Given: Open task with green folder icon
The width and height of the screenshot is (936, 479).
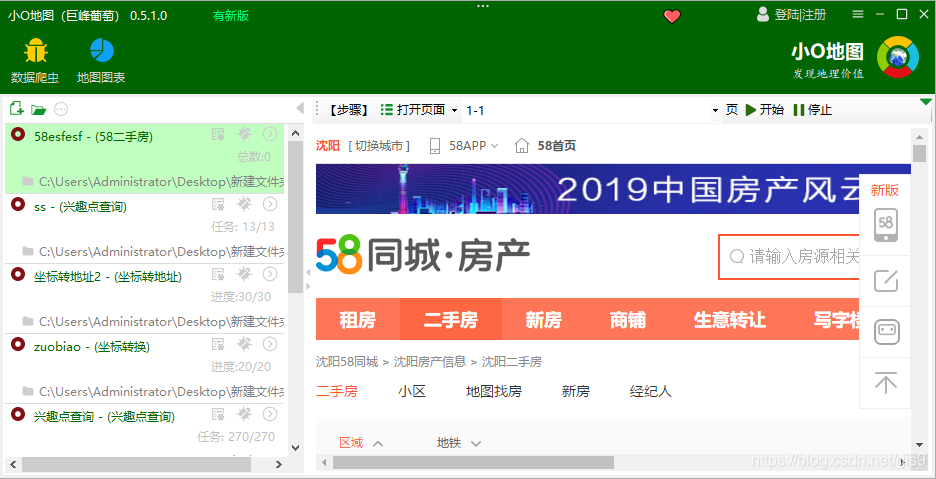Looking at the screenshot, I should pos(39,109).
